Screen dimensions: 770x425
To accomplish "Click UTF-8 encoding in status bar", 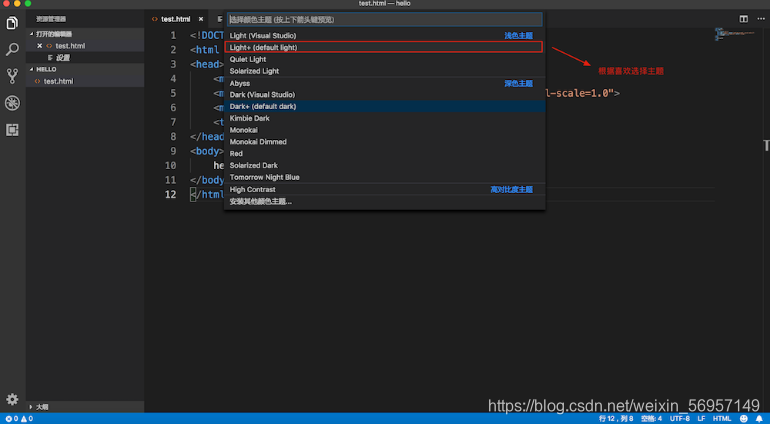I will click(x=680, y=419).
